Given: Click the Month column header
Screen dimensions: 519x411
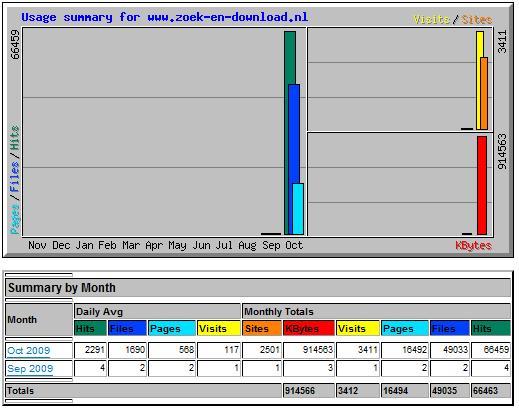Looking at the screenshot, I should pyautogui.click(x=39, y=319).
